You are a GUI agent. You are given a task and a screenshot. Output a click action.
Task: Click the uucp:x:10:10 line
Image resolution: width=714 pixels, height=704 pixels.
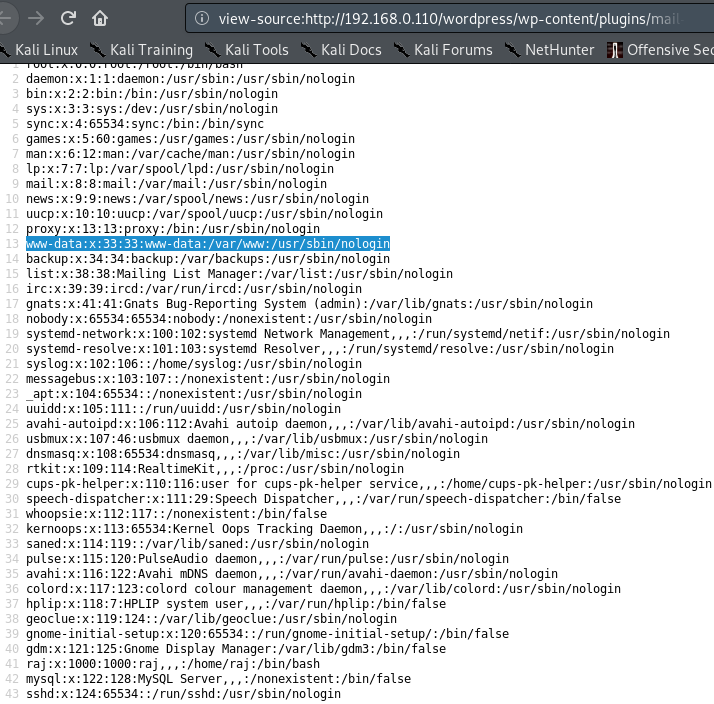click(x=204, y=214)
